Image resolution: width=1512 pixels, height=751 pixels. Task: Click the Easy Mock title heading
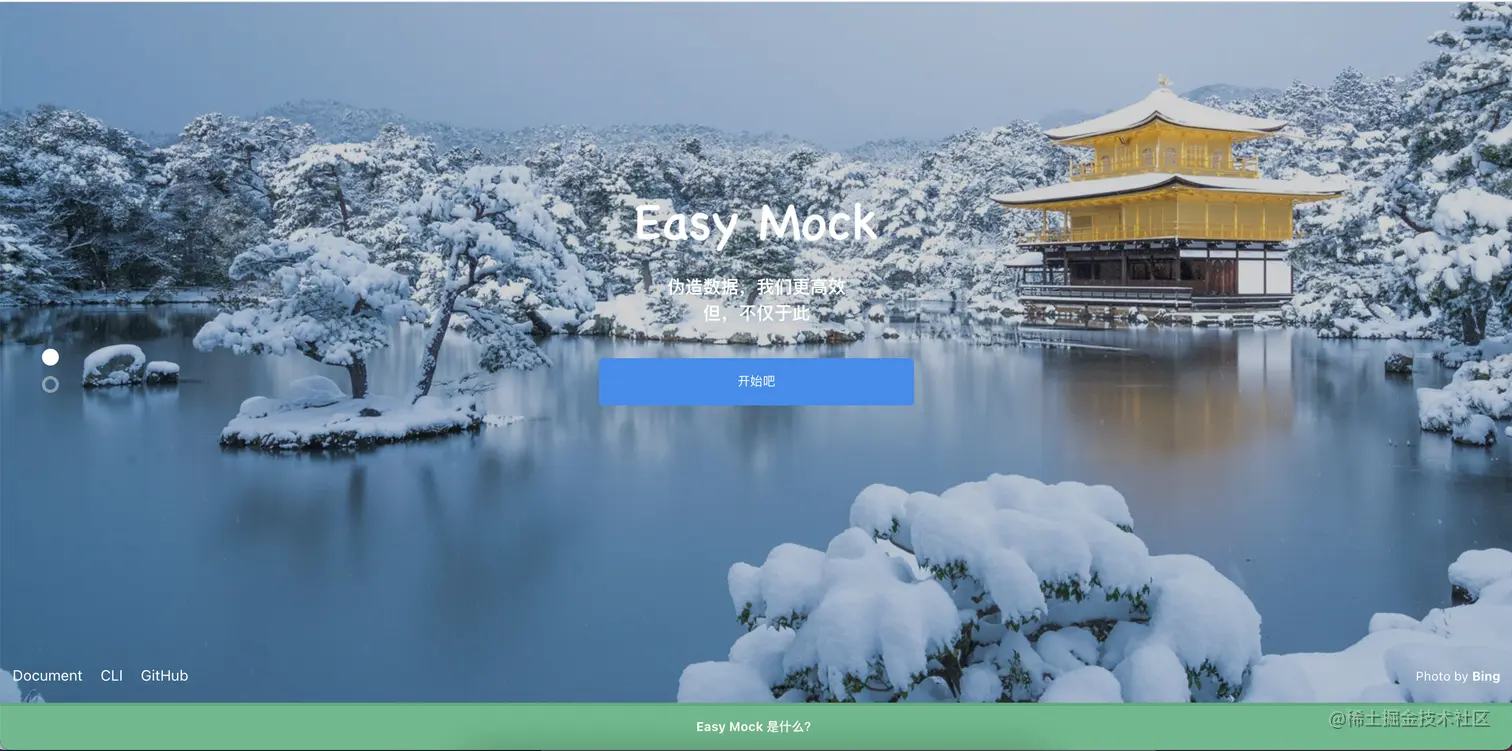pos(756,223)
